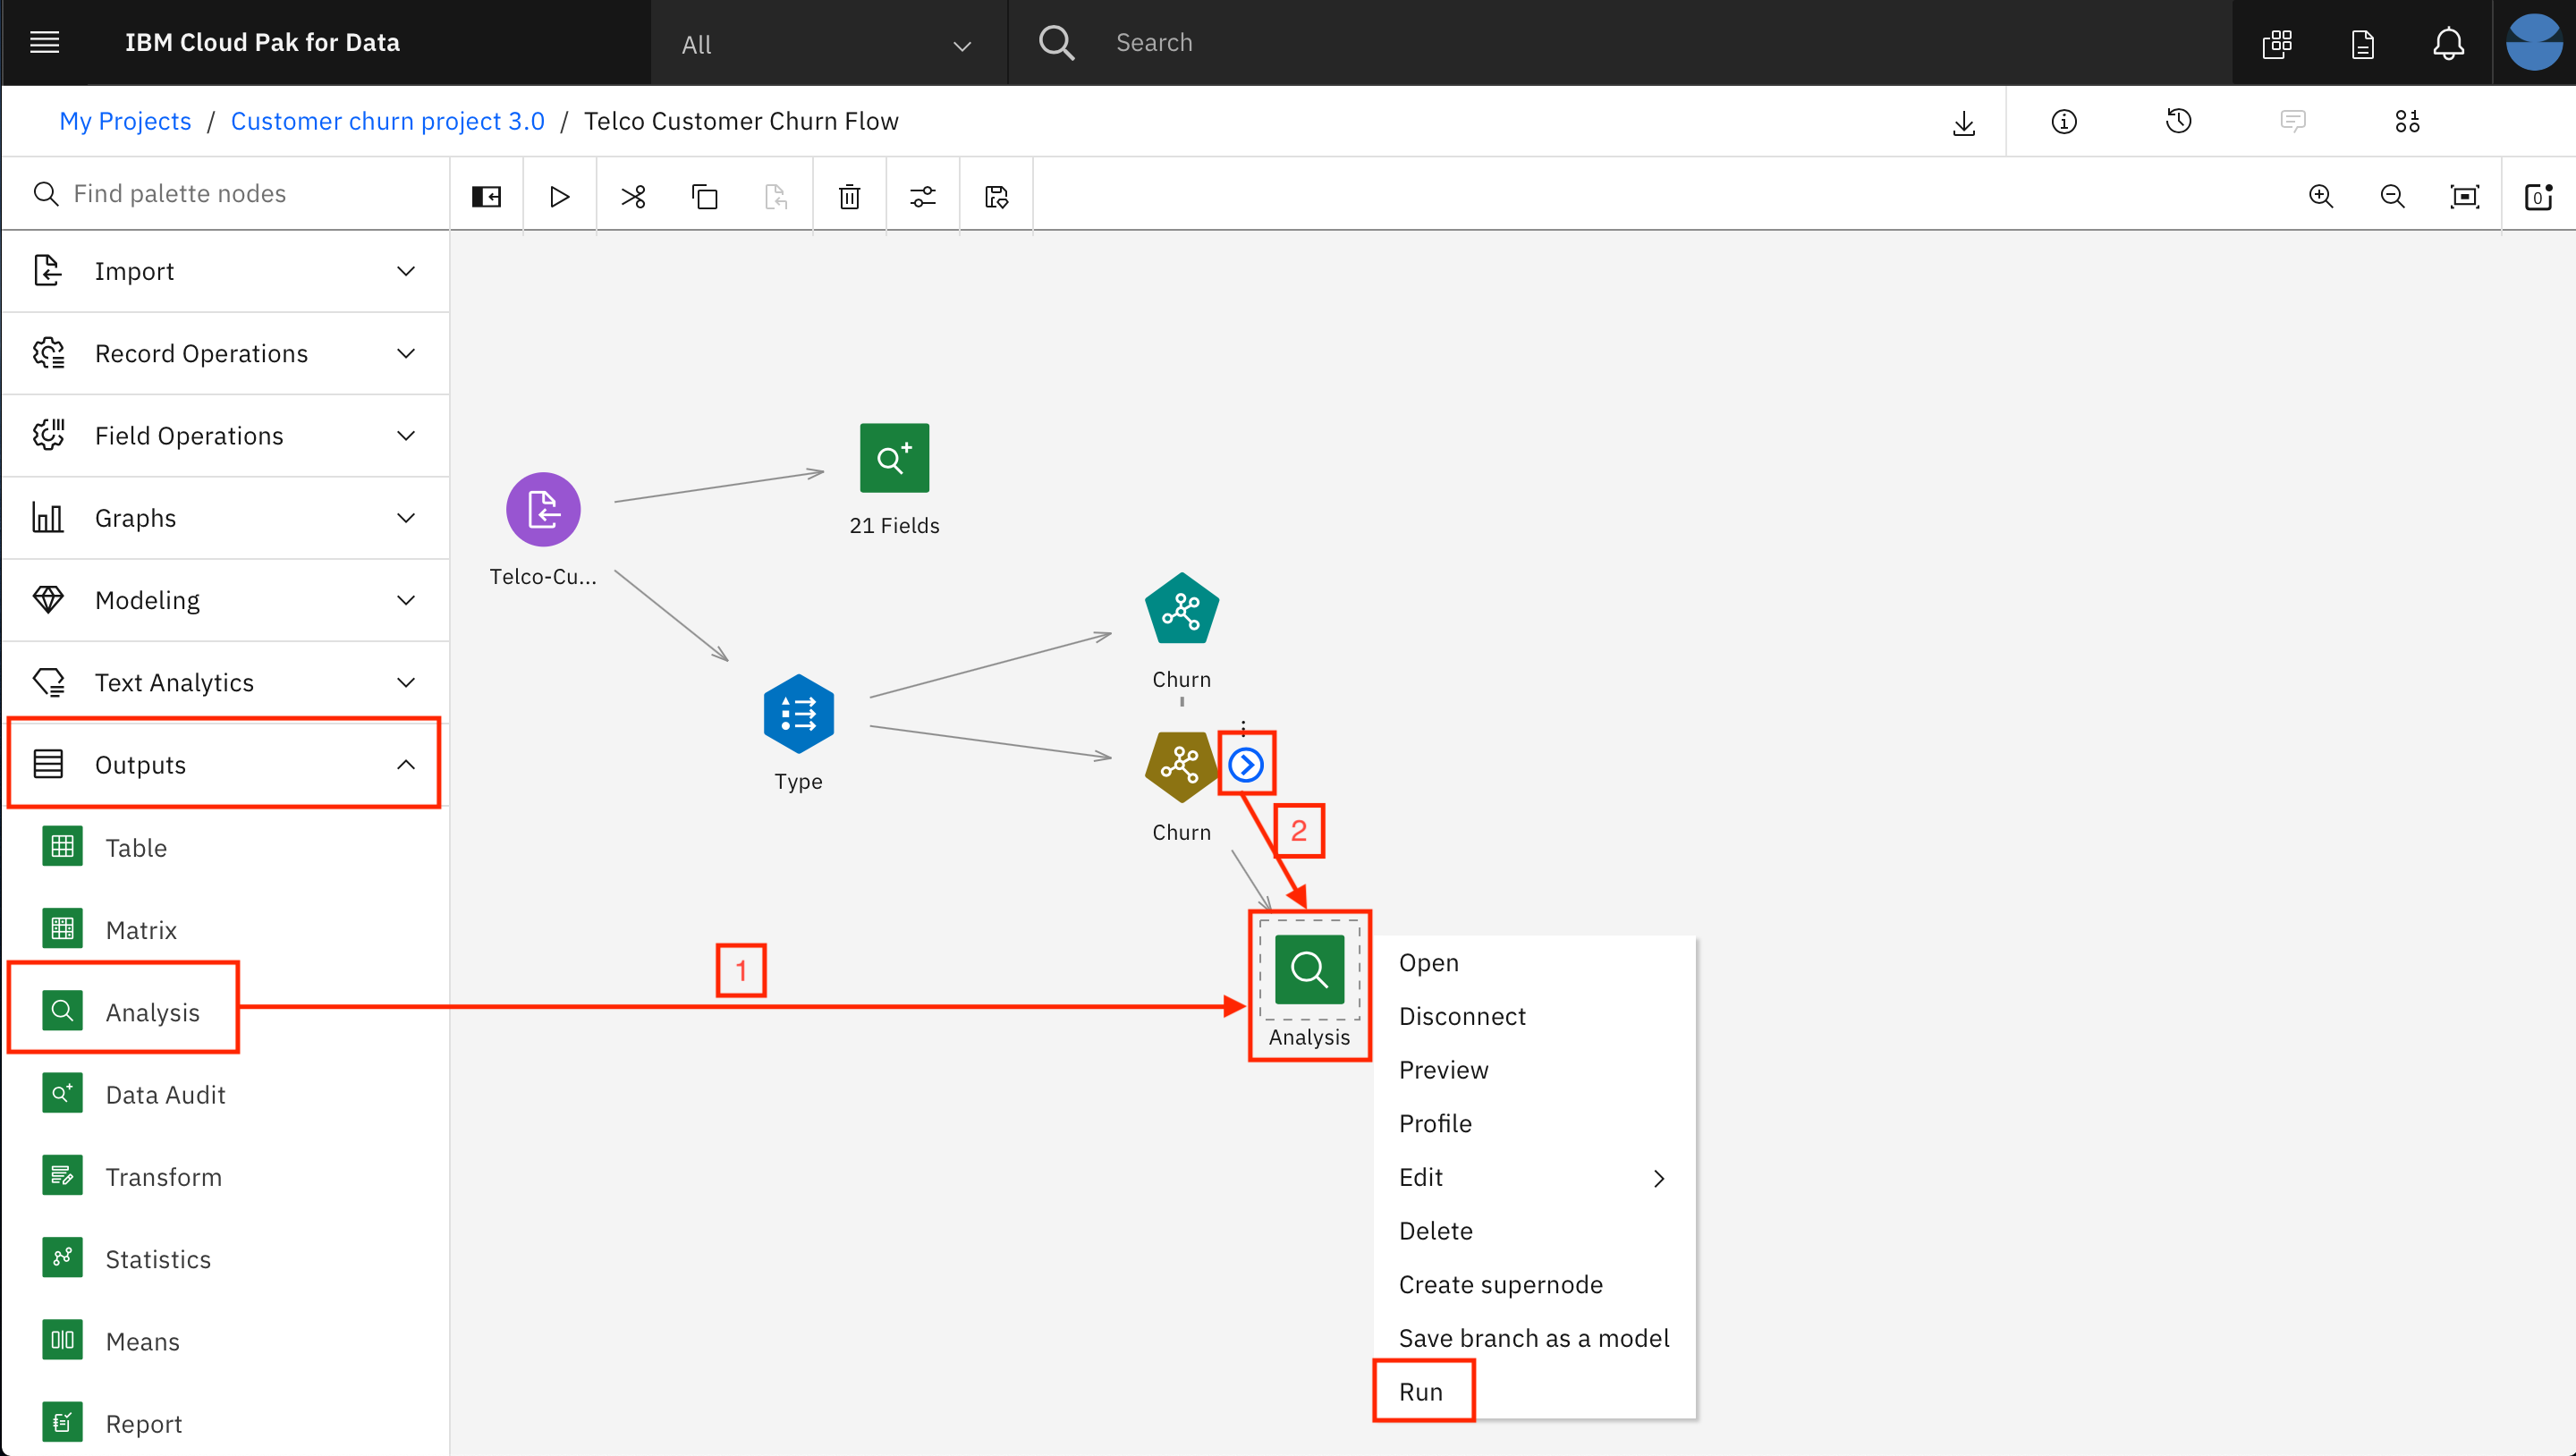Click the Telco Customer Churn Flow title
Viewport: 2576px width, 1456px height.
[741, 121]
